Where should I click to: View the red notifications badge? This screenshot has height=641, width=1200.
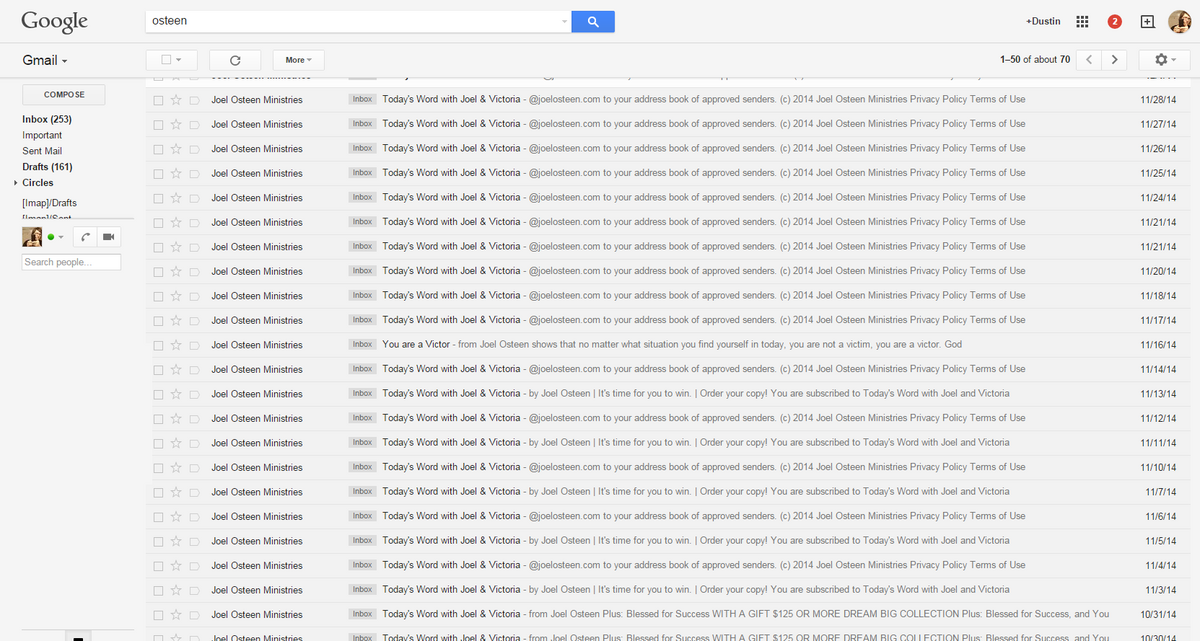click(x=1114, y=21)
